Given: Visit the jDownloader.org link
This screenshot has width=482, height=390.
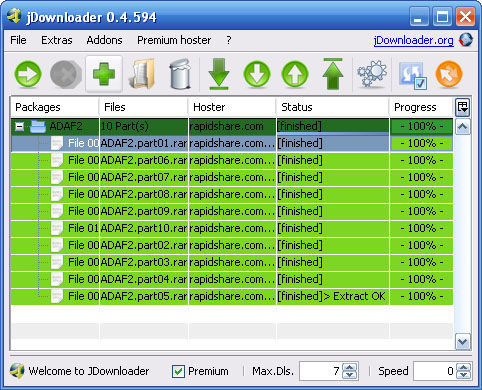Looking at the screenshot, I should click(413, 40).
